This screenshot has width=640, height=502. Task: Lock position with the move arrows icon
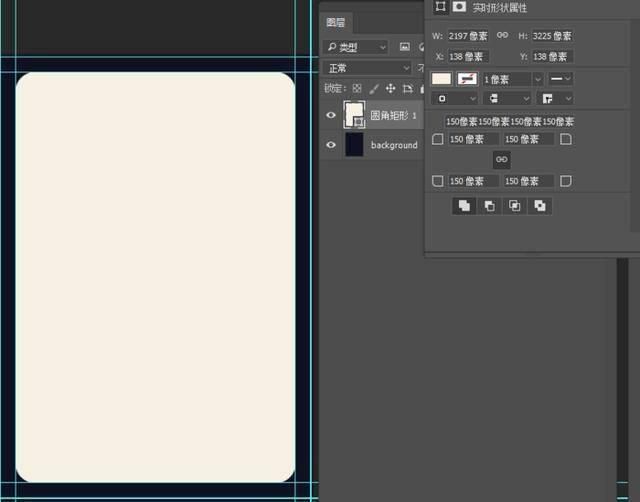[390, 88]
